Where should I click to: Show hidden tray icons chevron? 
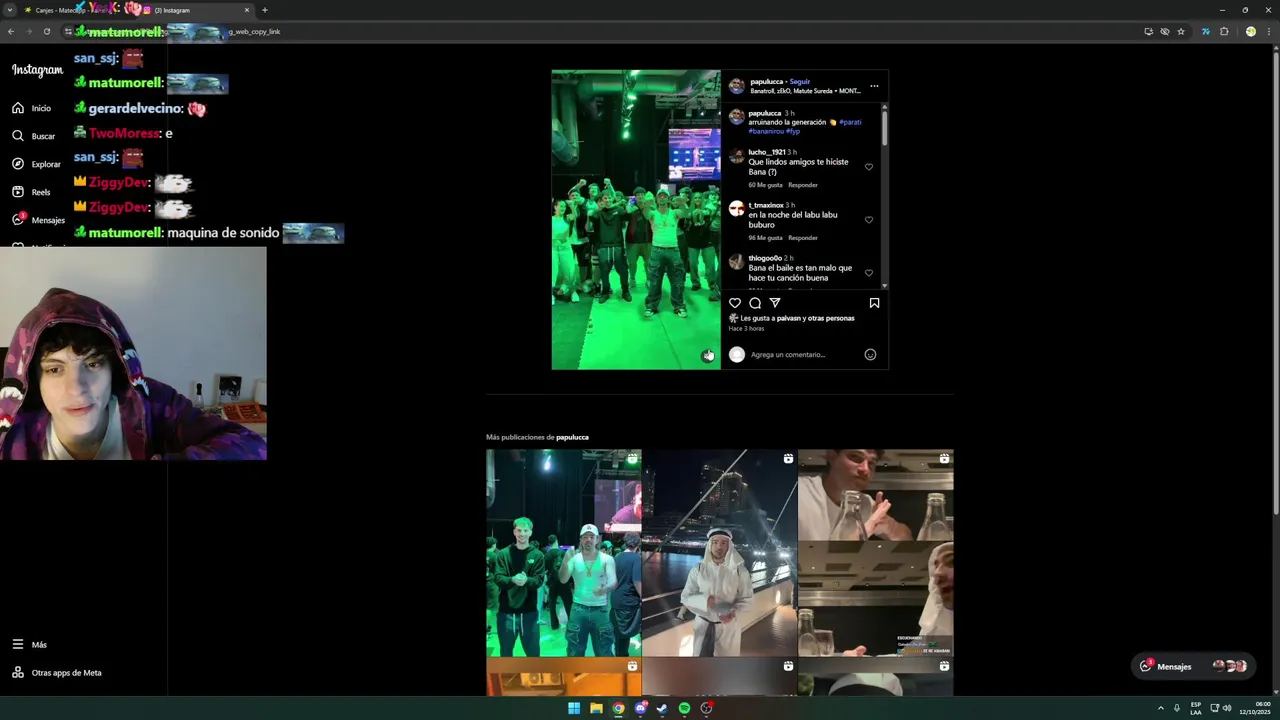pyautogui.click(x=1161, y=708)
